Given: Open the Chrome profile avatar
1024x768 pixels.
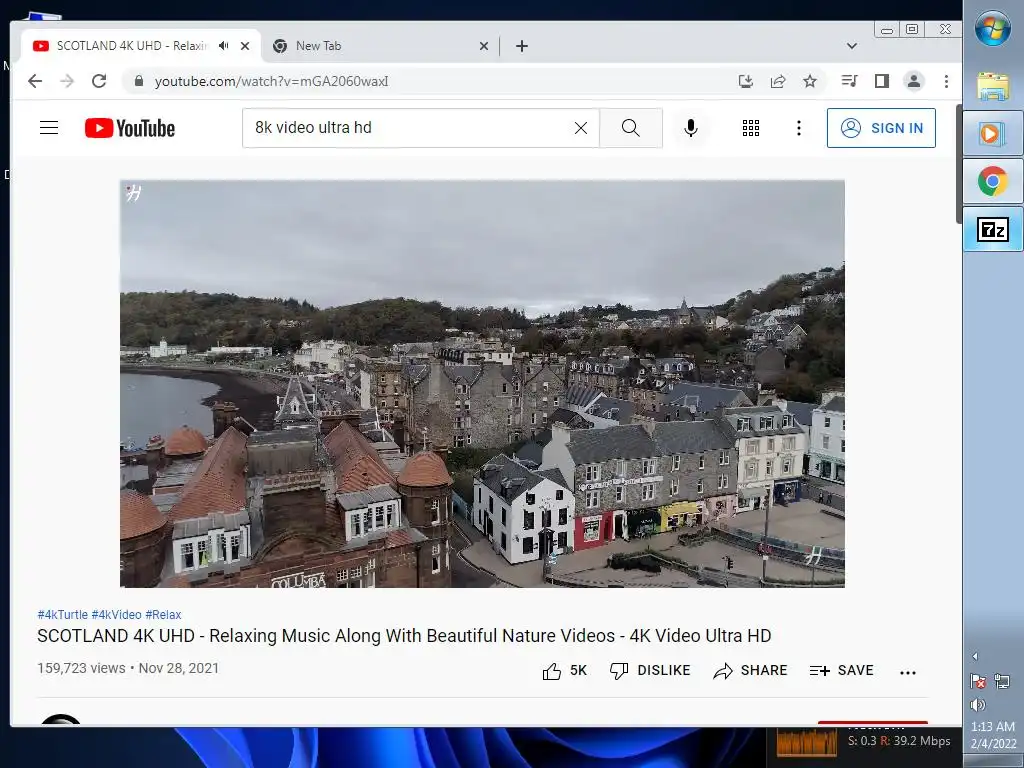Looking at the screenshot, I should pyautogui.click(x=914, y=81).
